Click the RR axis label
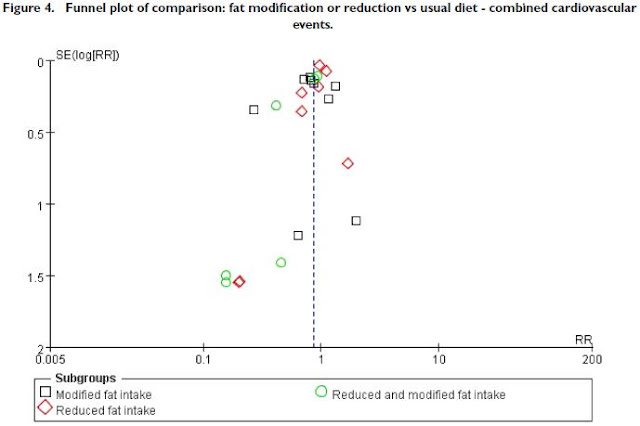This screenshot has width=640, height=426. (583, 339)
